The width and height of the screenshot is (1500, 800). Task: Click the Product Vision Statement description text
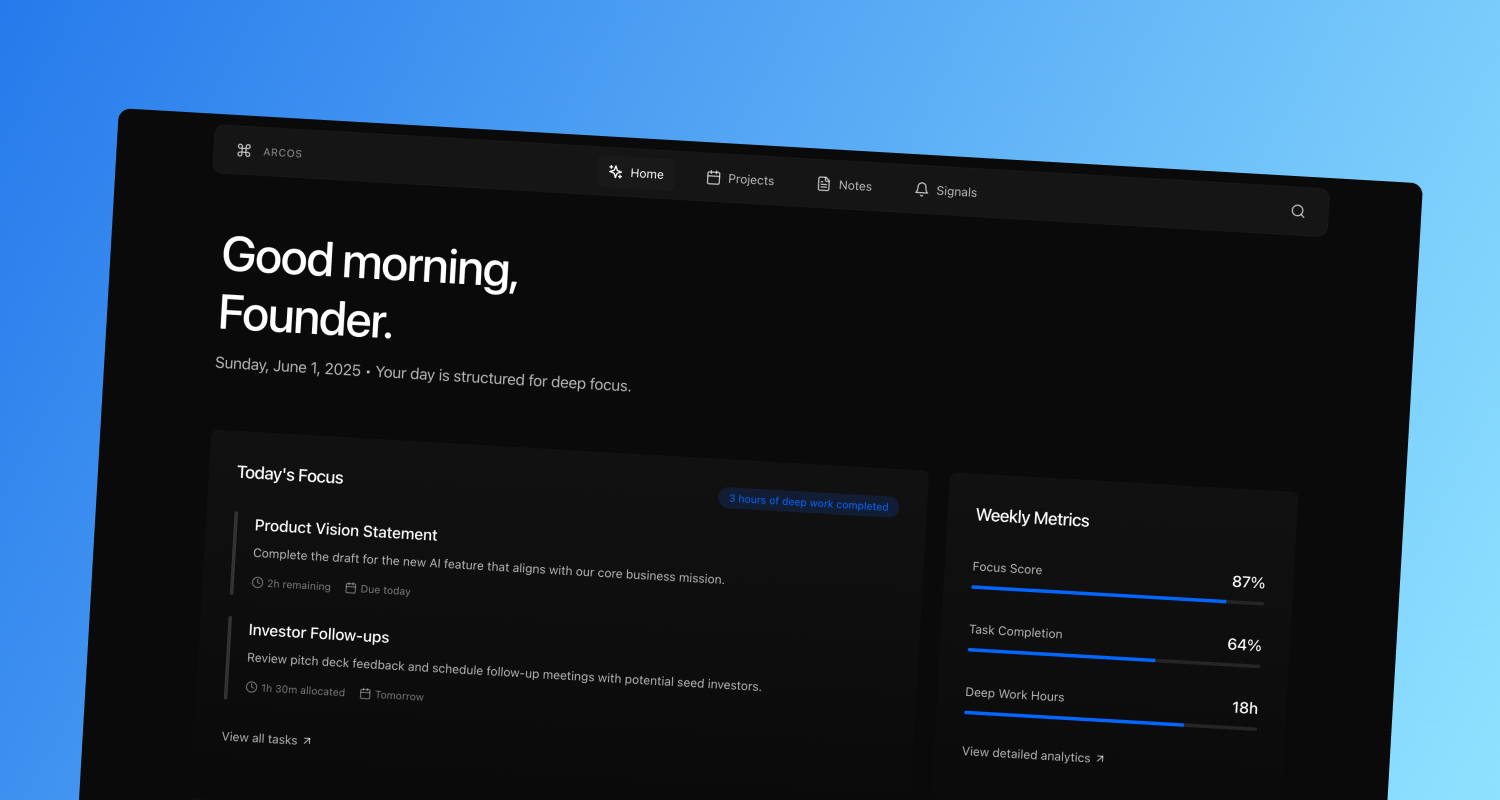tap(489, 565)
